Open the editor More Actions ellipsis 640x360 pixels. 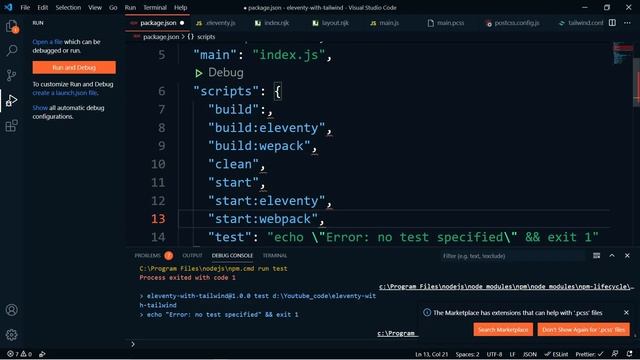click(627, 23)
